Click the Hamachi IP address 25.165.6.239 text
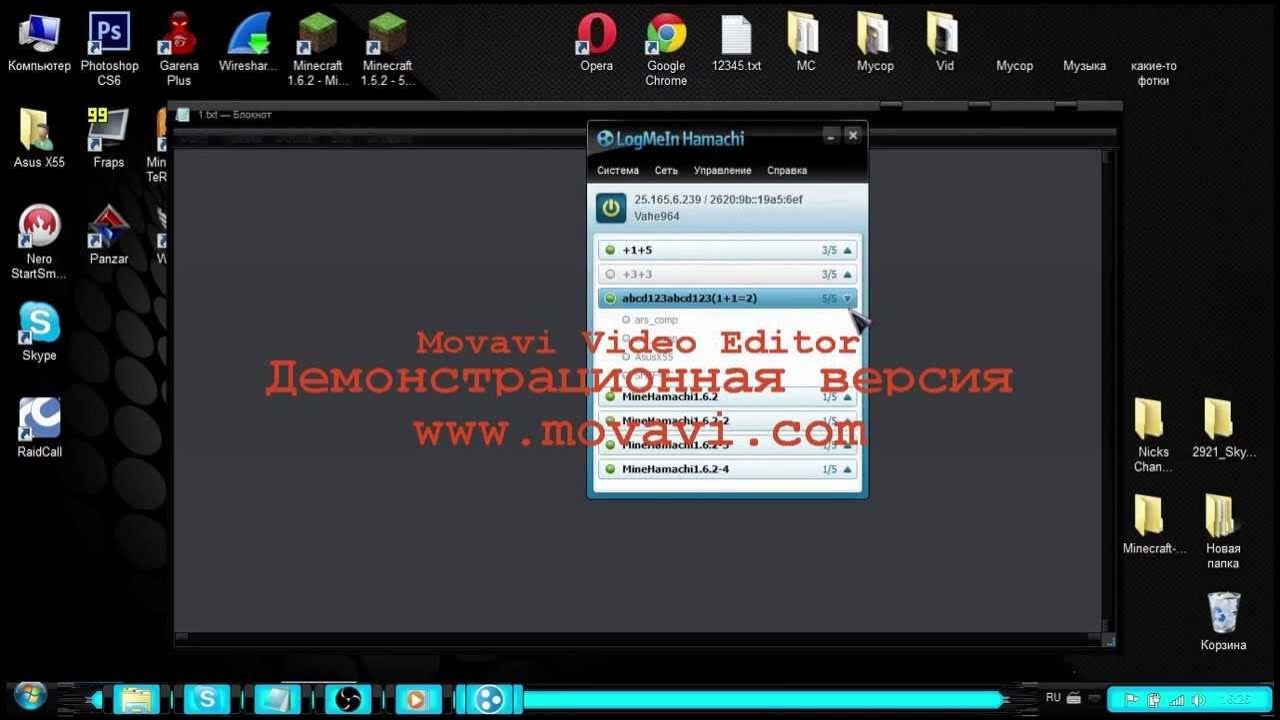 pyautogui.click(x=668, y=200)
